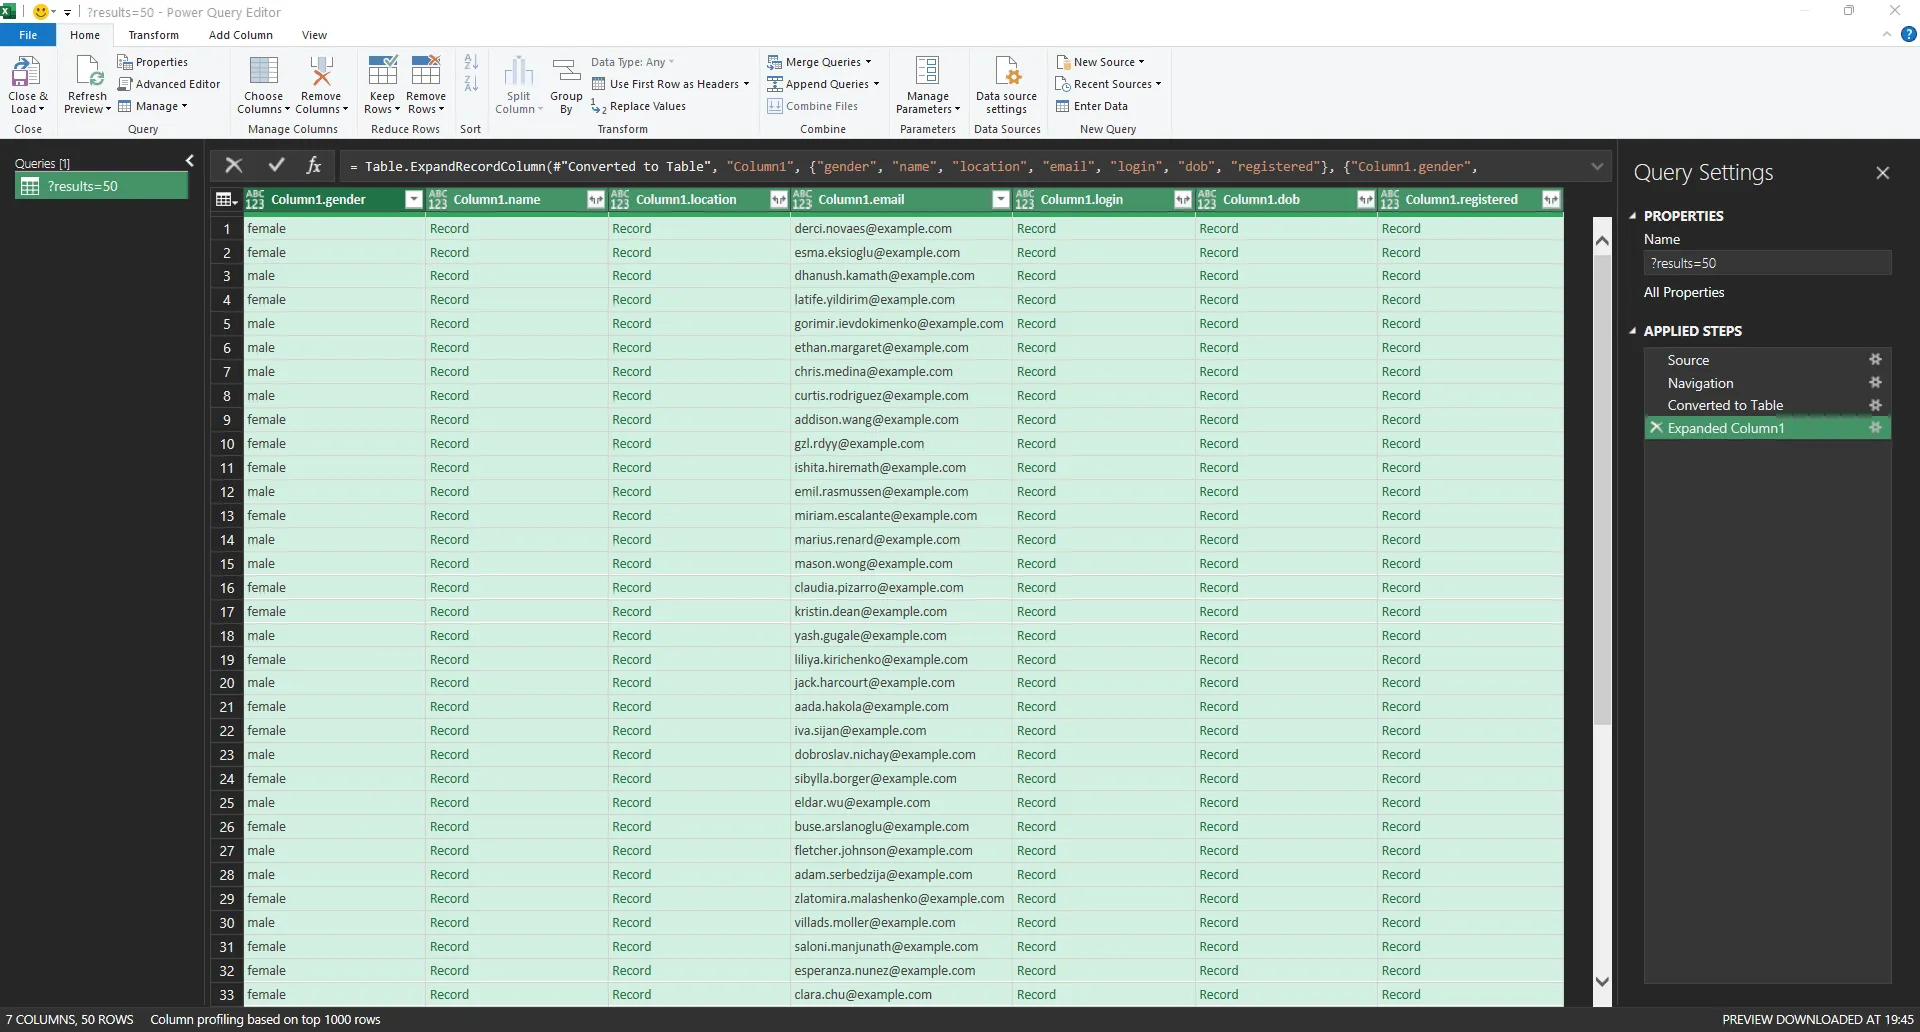
Task: Switch to the Home tab
Action: tap(85, 35)
